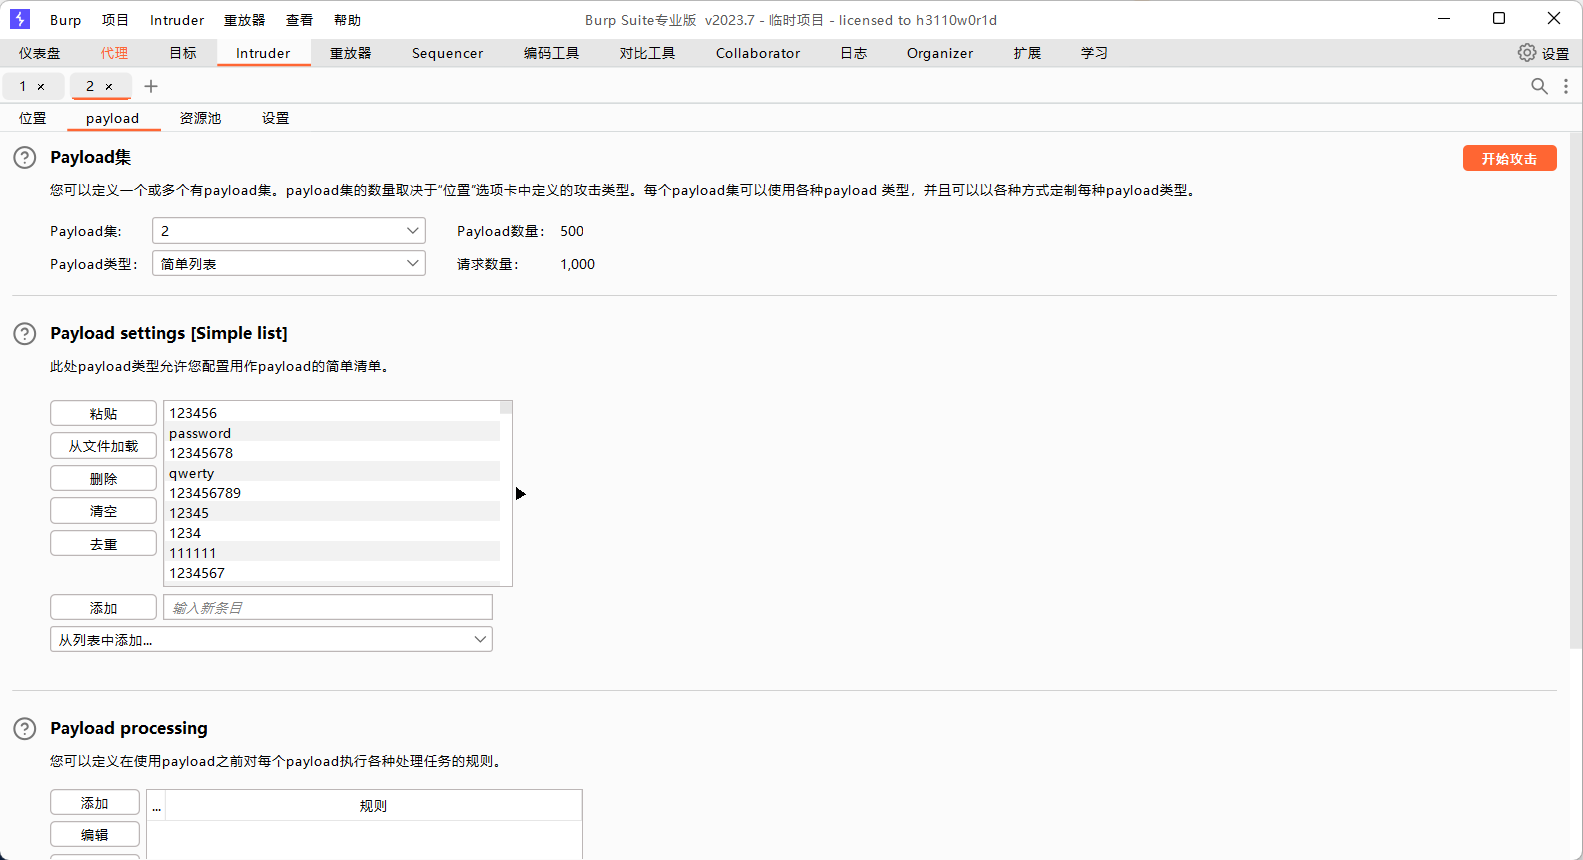Switch to the 编码工具 tab
The width and height of the screenshot is (1583, 860).
551,53
